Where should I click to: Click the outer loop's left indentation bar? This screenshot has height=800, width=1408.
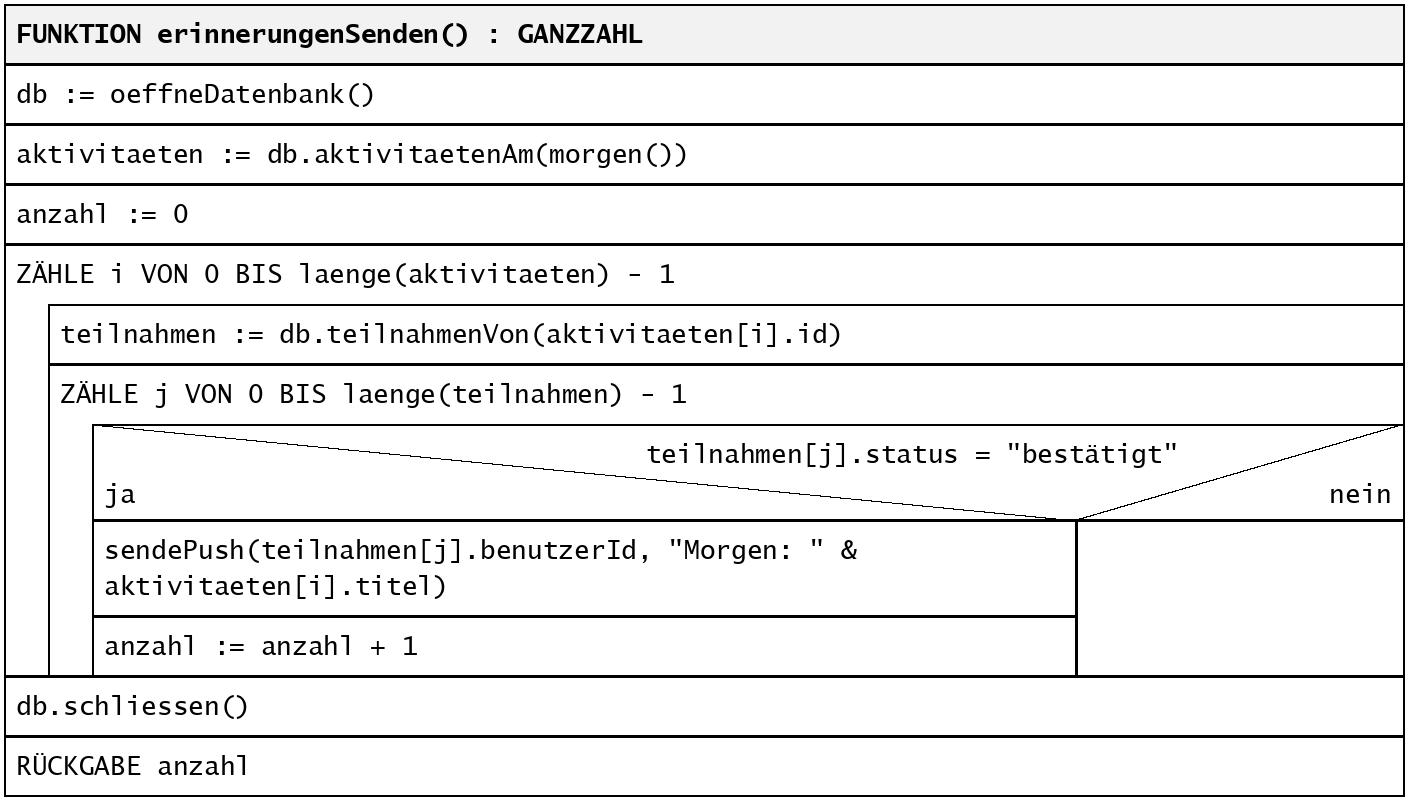(27, 490)
